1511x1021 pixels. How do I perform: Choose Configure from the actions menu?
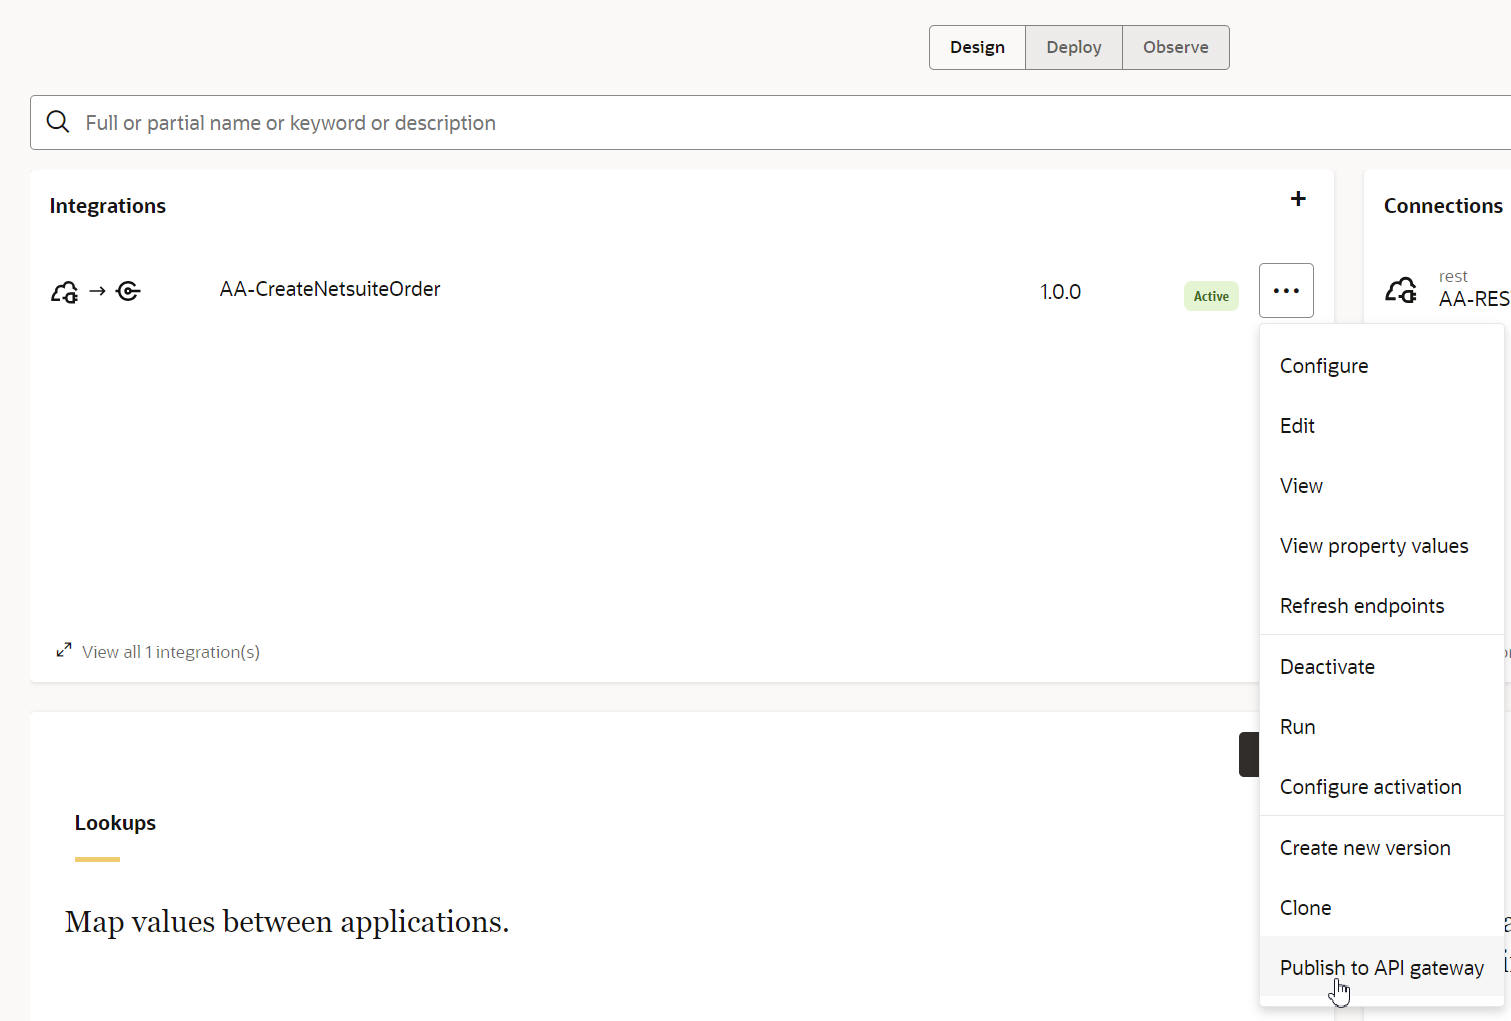coord(1324,366)
